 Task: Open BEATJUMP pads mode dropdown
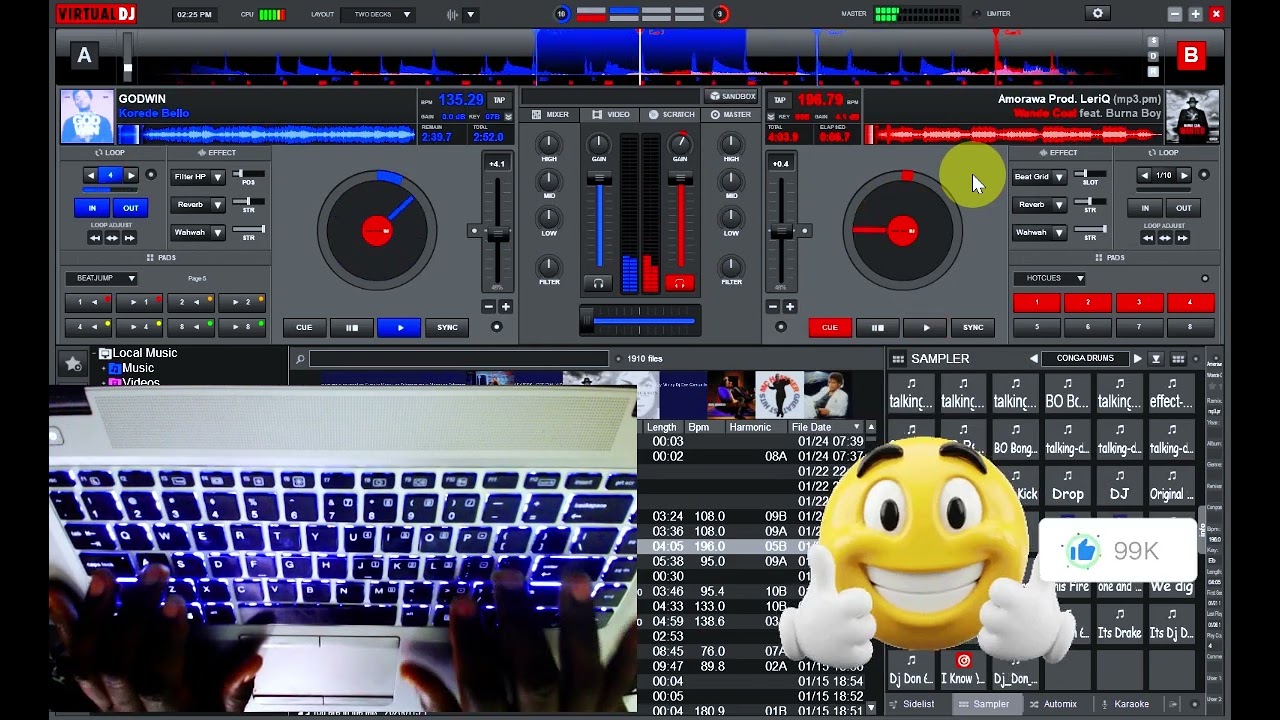point(101,278)
